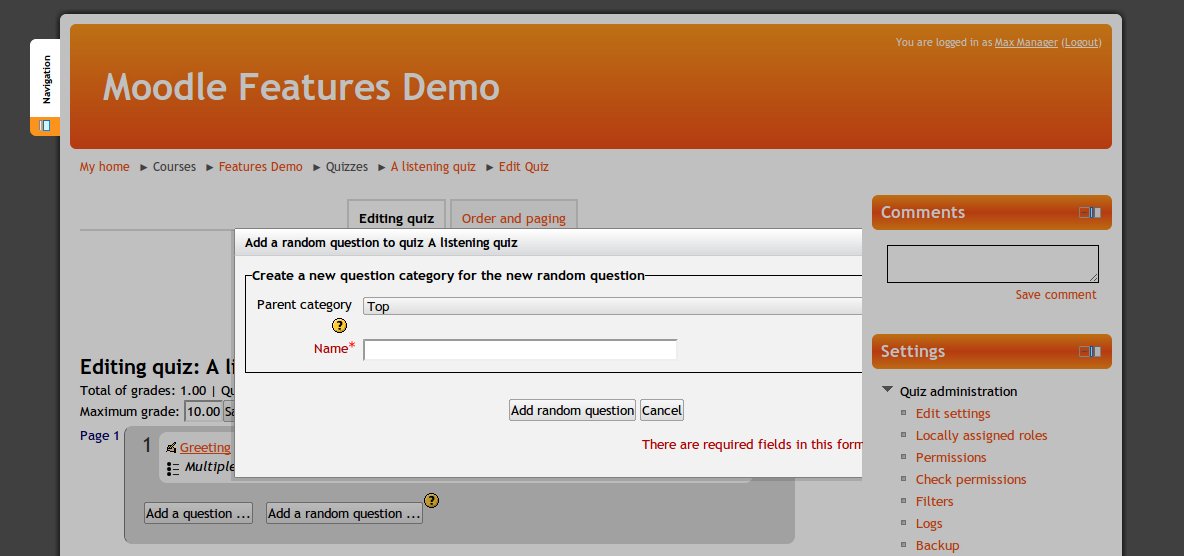Screen dimensions: 1184x556
Task: Click the help icon below Parent category
Action: 340,326
